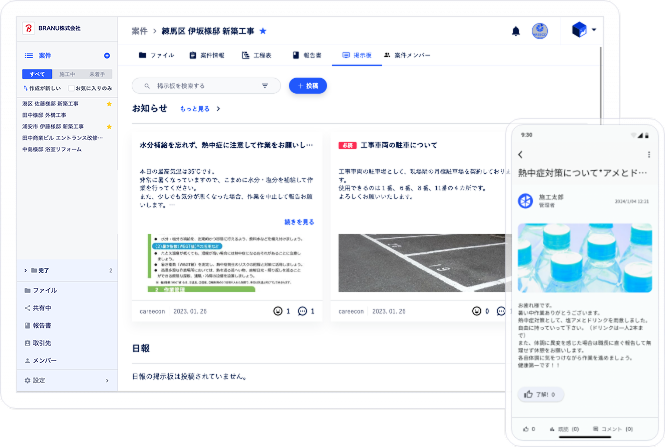
Task: Tap the back arrow in the phone view
Action: pyautogui.click(x=521, y=154)
